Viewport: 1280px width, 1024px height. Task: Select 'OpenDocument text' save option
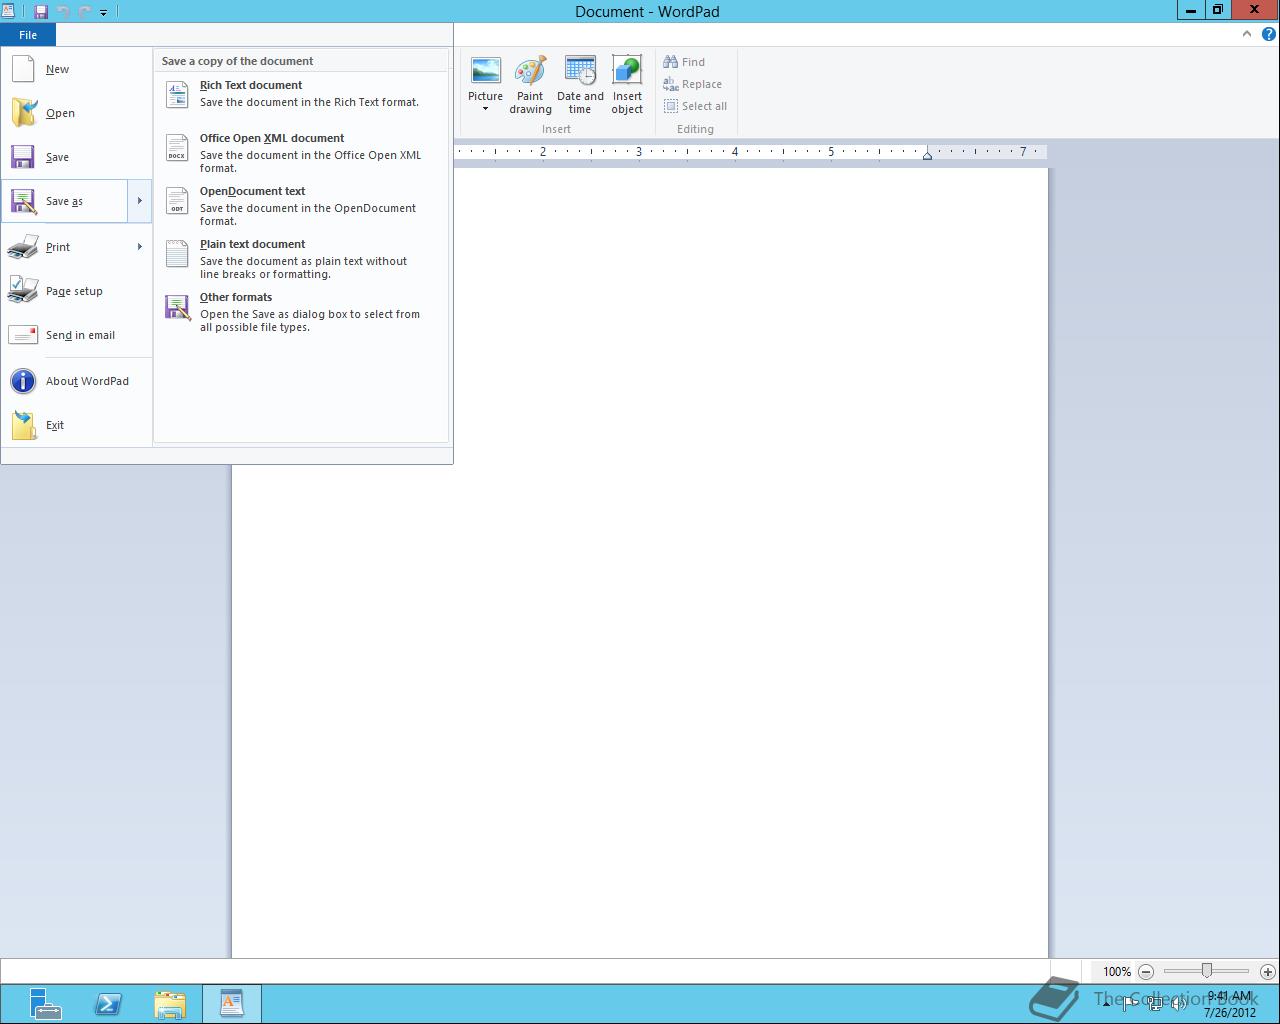tap(301, 206)
